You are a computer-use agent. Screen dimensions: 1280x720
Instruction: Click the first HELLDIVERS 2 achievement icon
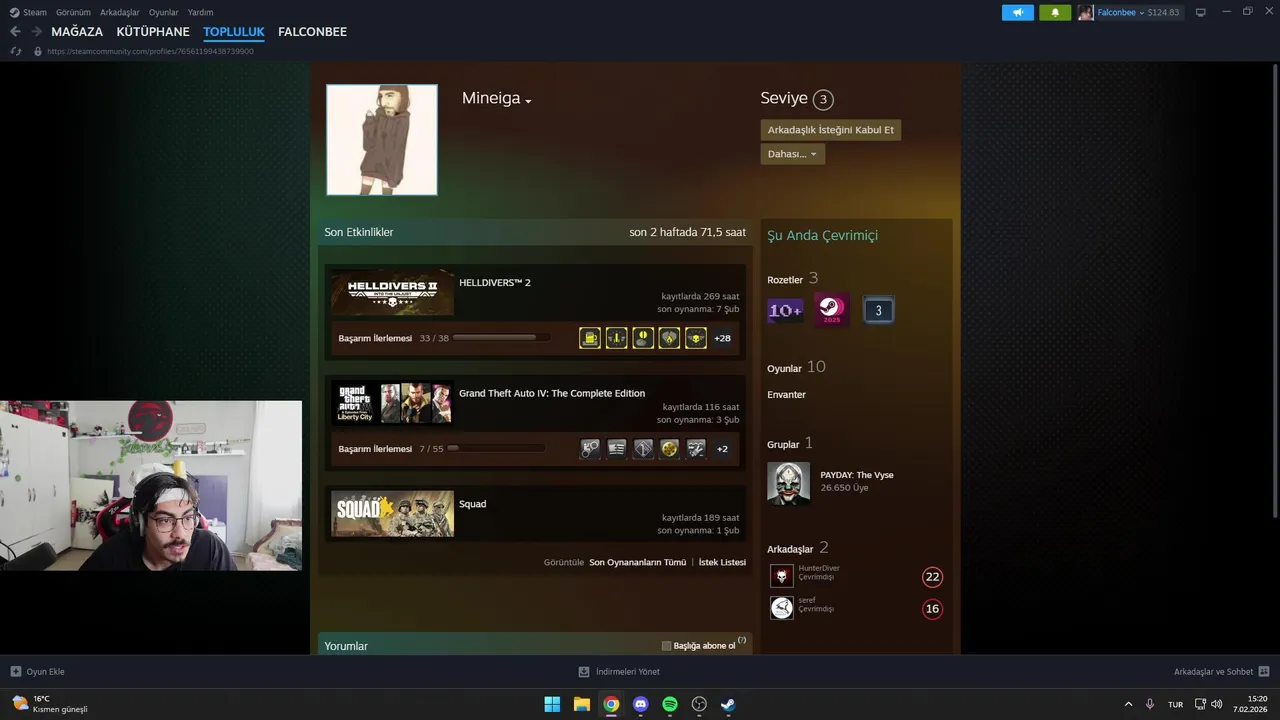pos(590,338)
